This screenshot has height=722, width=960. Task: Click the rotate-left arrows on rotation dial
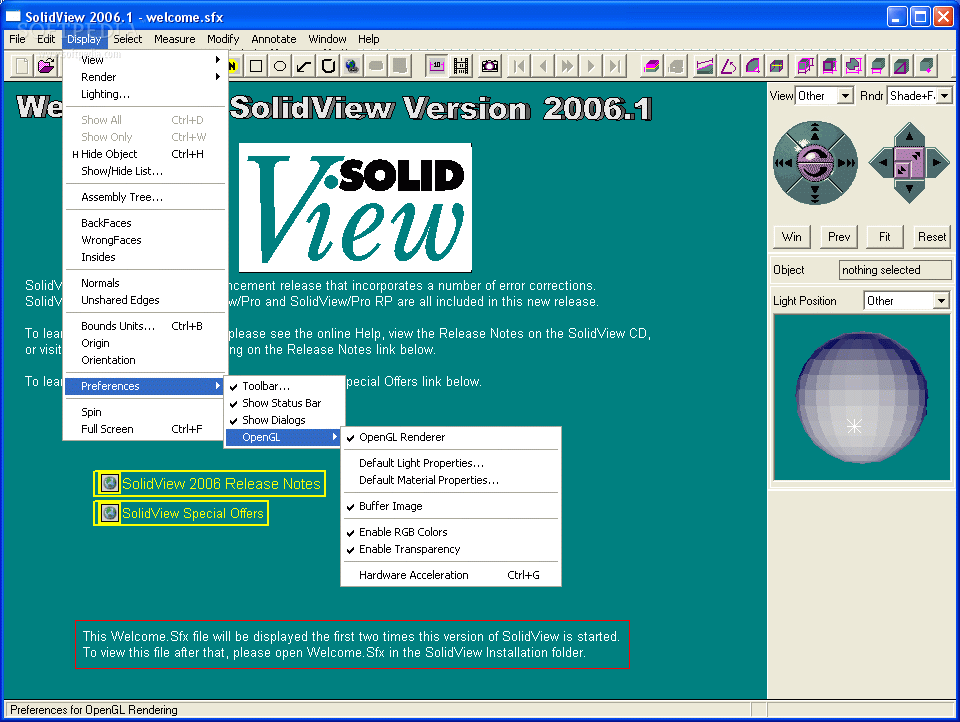point(784,163)
